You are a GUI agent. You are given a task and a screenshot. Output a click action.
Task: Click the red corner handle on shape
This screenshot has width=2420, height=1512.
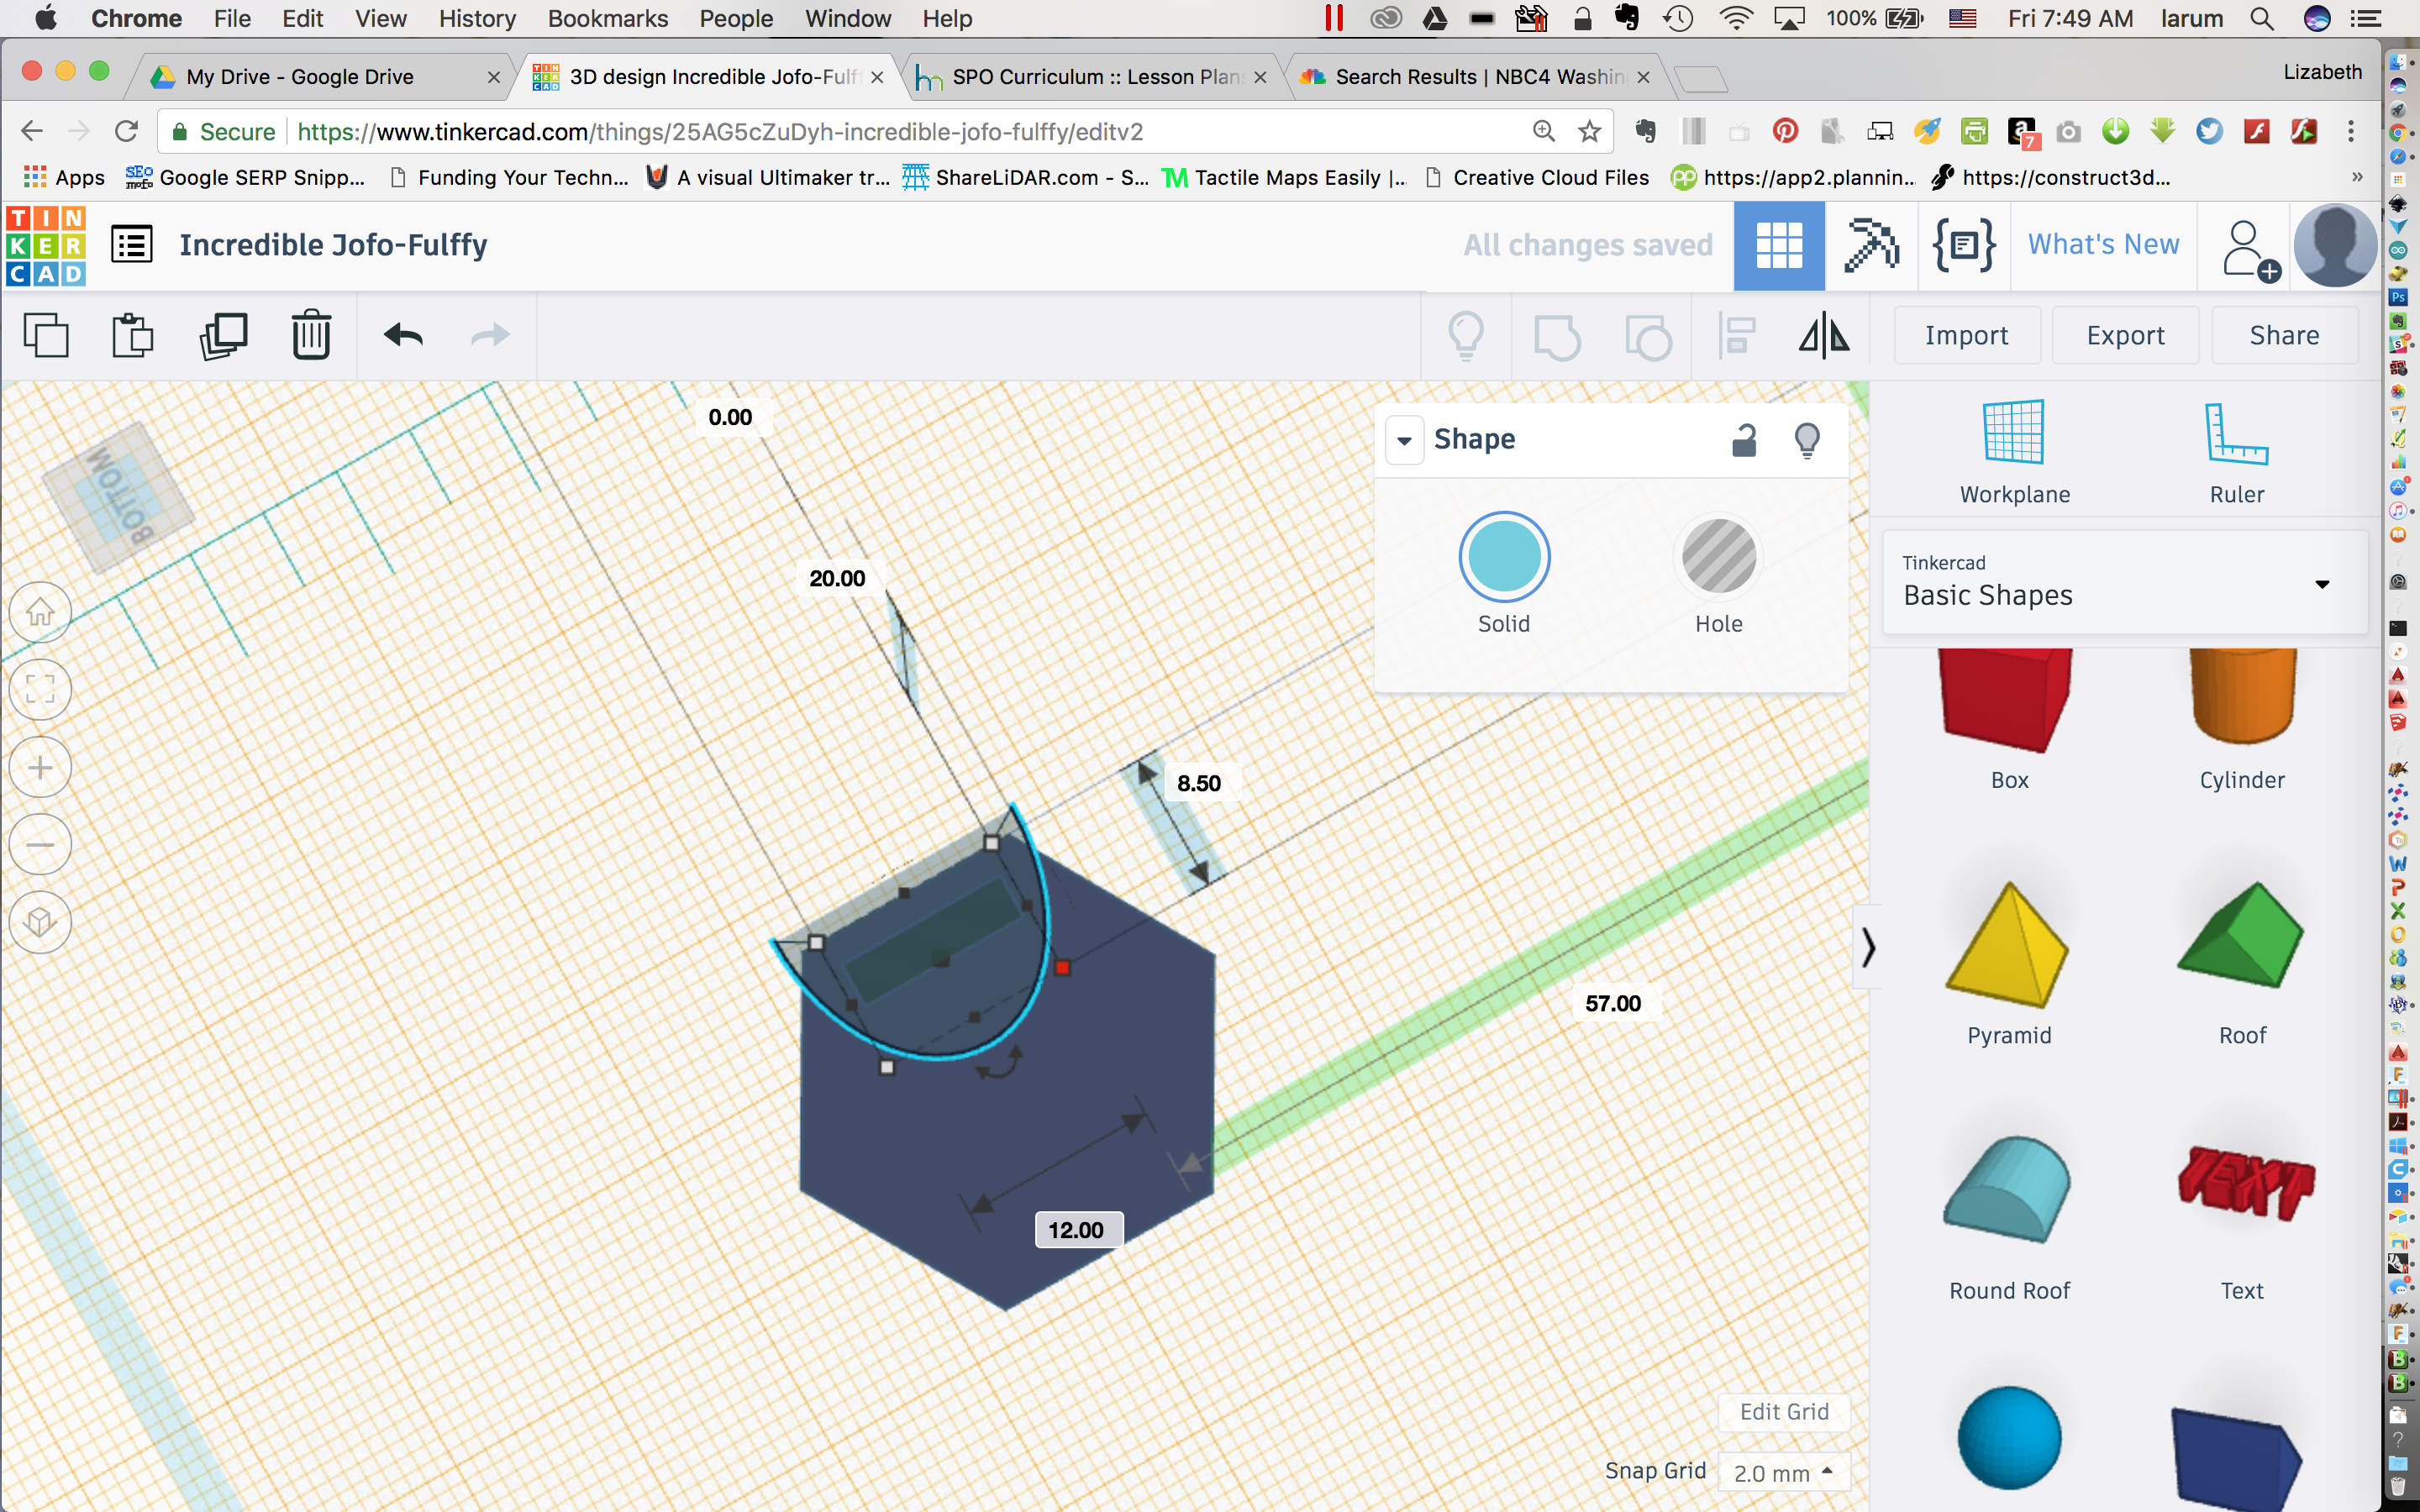pyautogui.click(x=1062, y=967)
